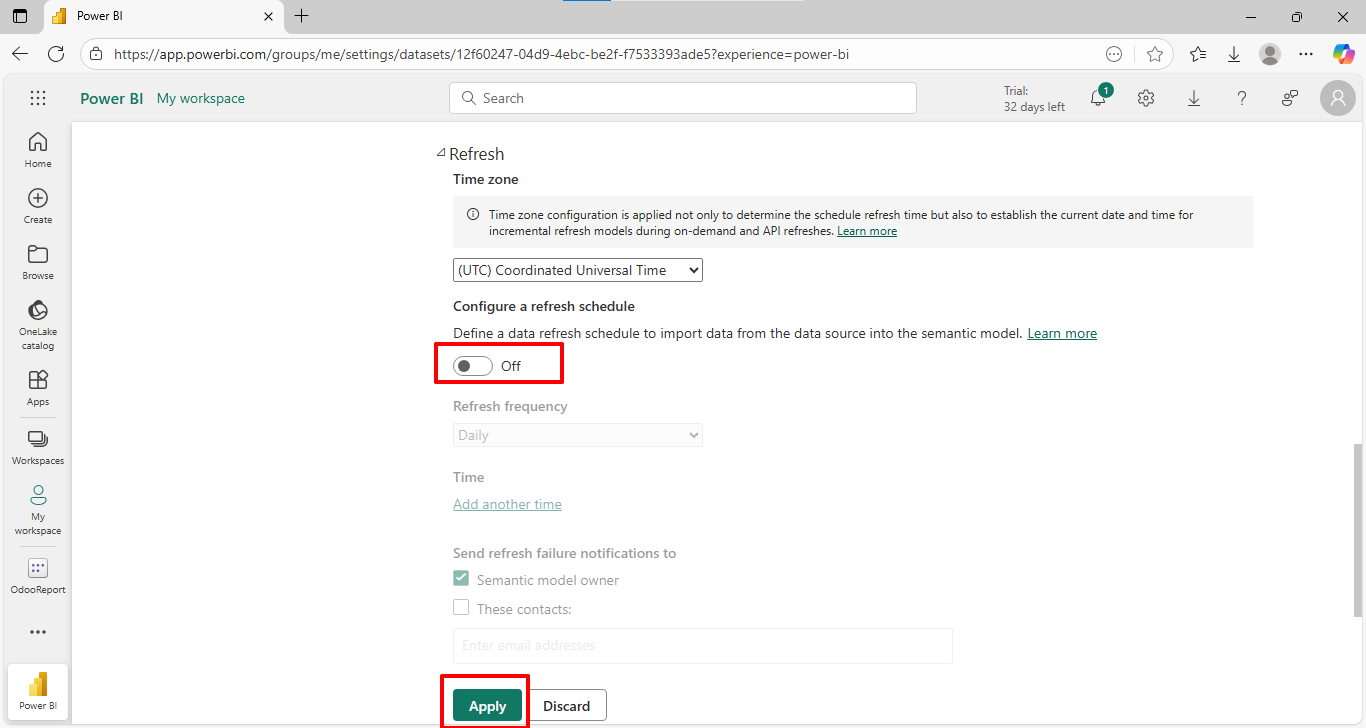Screen dimensions: 1366x728
Task: Open the browser favorites list
Action: click(x=1198, y=54)
